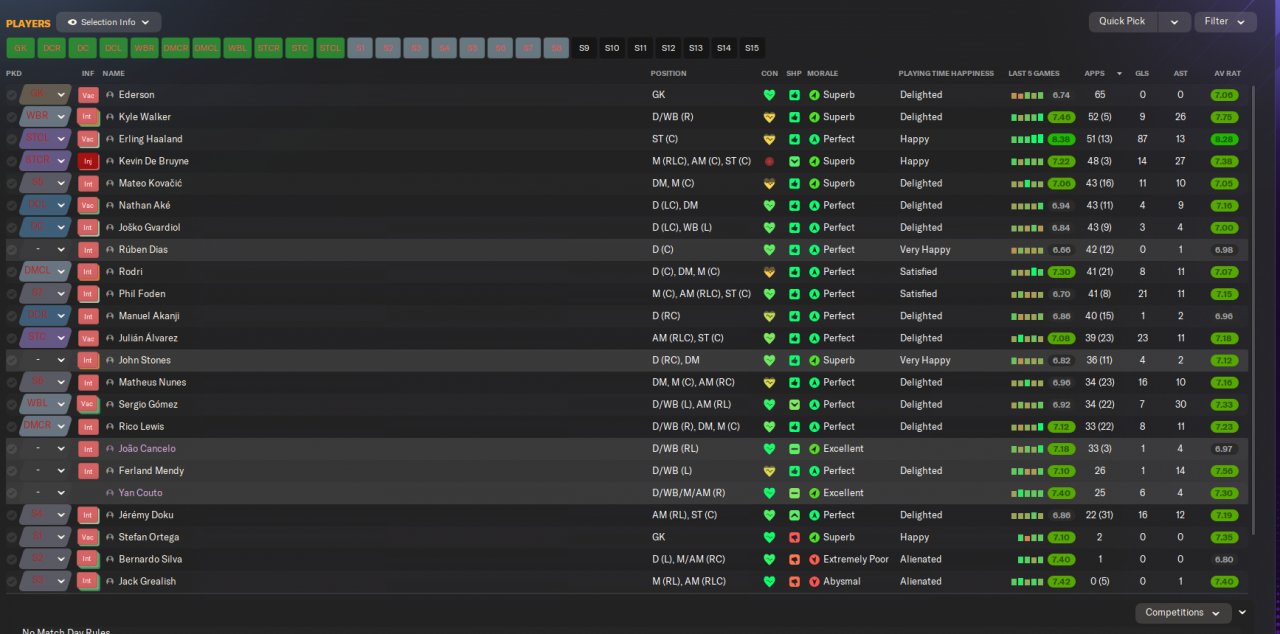Click Kevin De Bruyne's match sharpness icon
This screenshot has height=634, width=1280.
point(794,161)
